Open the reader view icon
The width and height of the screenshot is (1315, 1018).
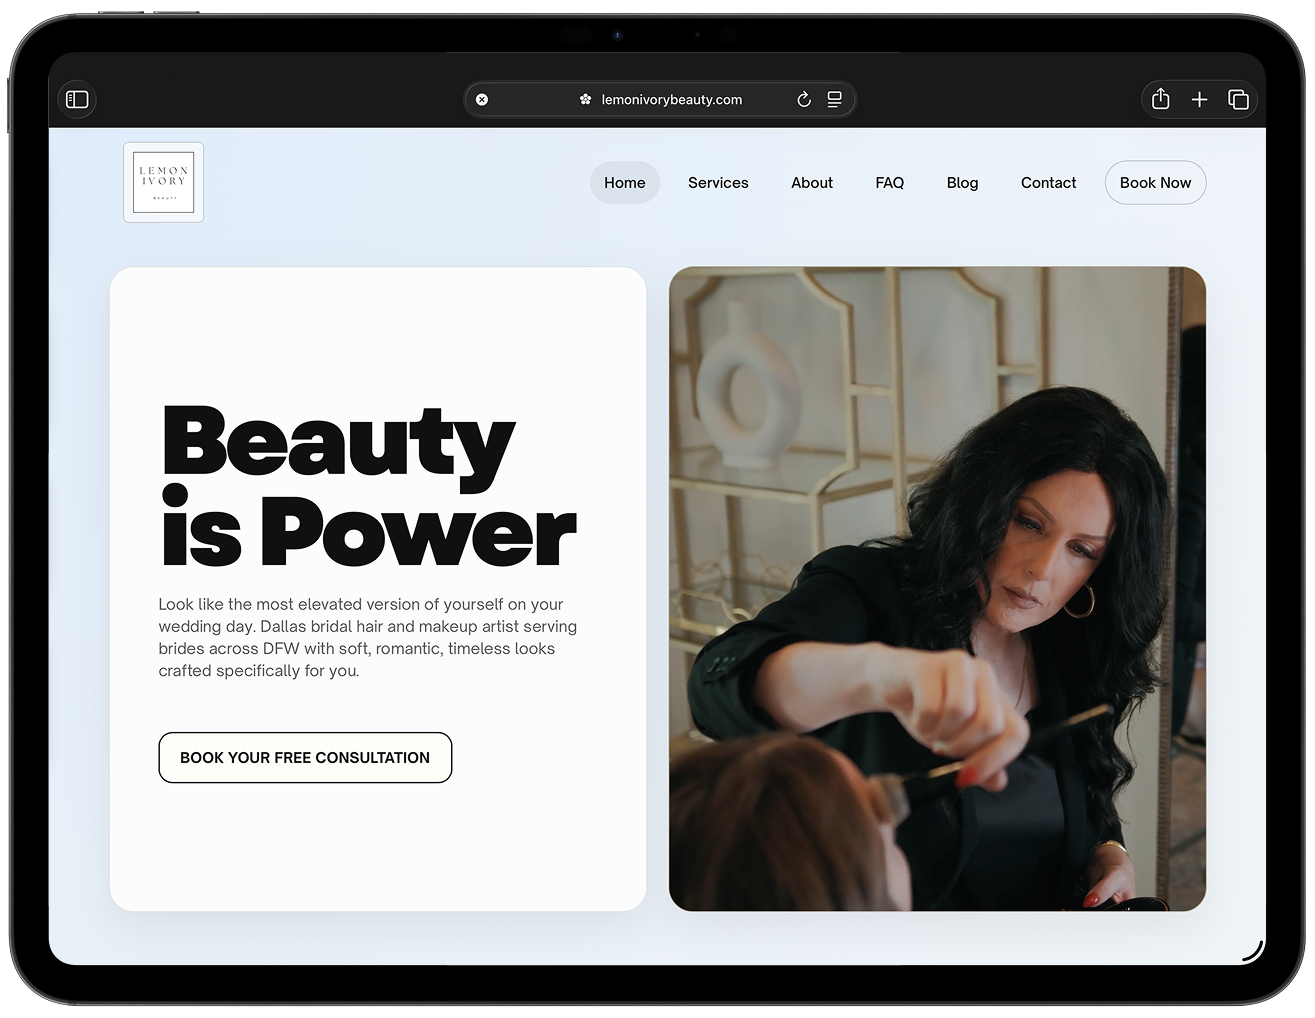click(834, 99)
